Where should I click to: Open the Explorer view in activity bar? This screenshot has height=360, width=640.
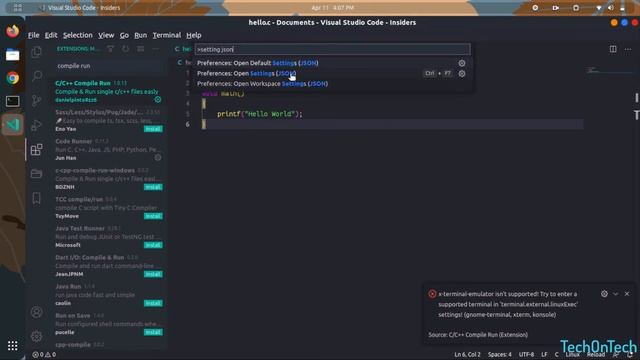(x=36, y=52)
